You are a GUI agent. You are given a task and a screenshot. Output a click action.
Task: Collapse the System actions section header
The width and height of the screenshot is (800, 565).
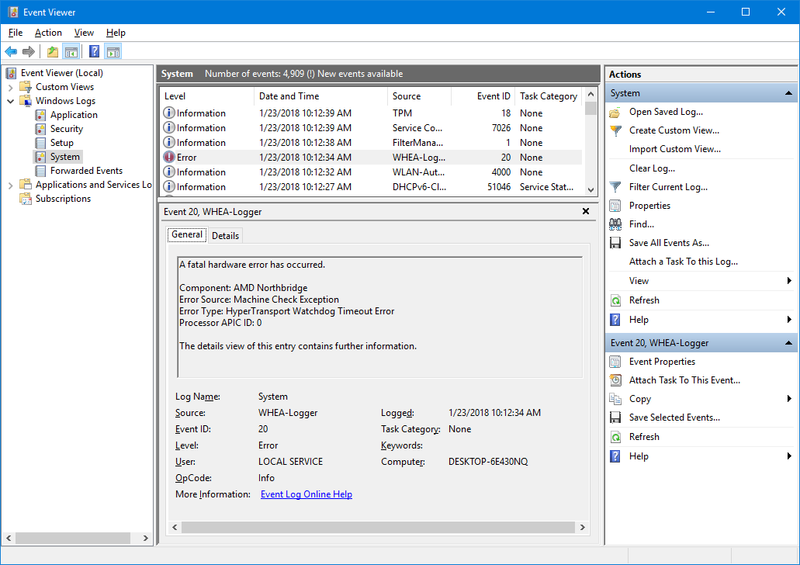coord(790,93)
